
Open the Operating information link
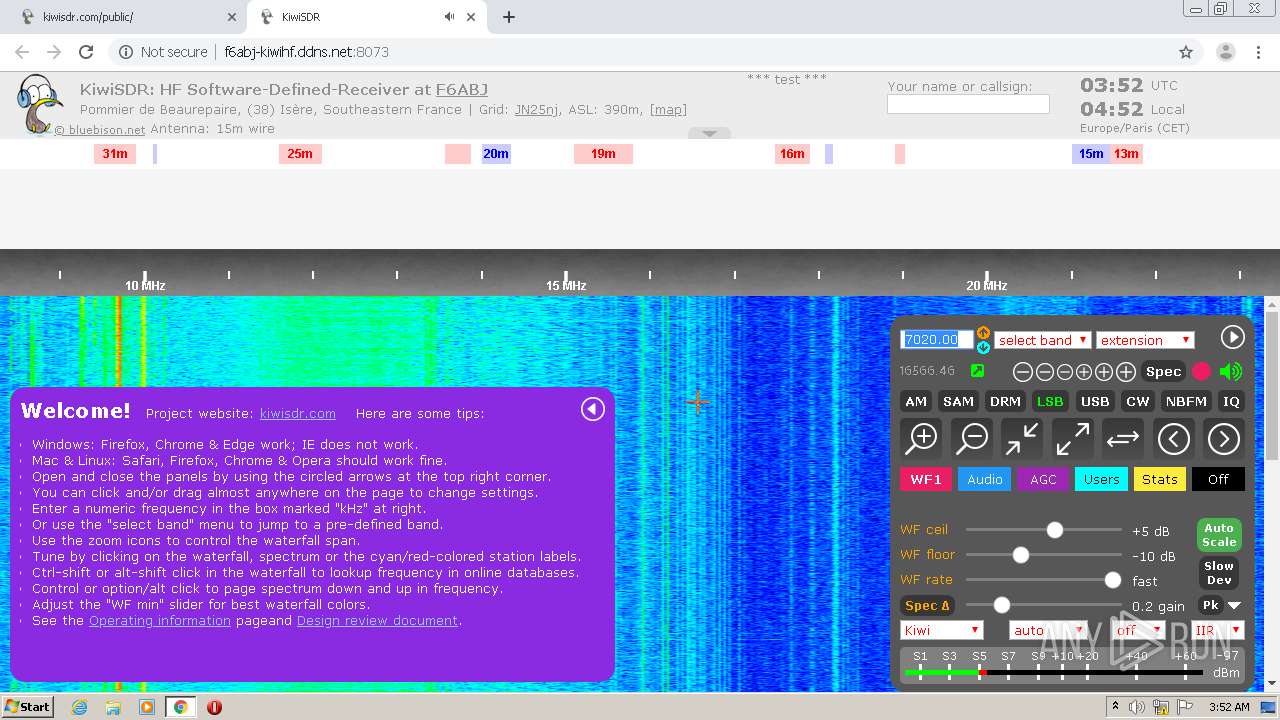click(160, 620)
